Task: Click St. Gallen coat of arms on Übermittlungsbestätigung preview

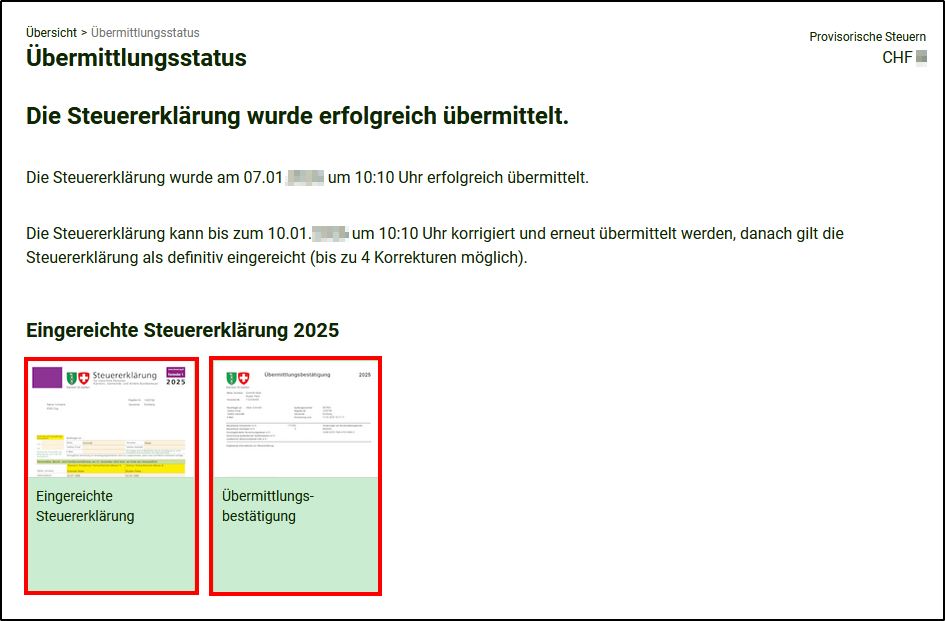Action: [x=233, y=378]
